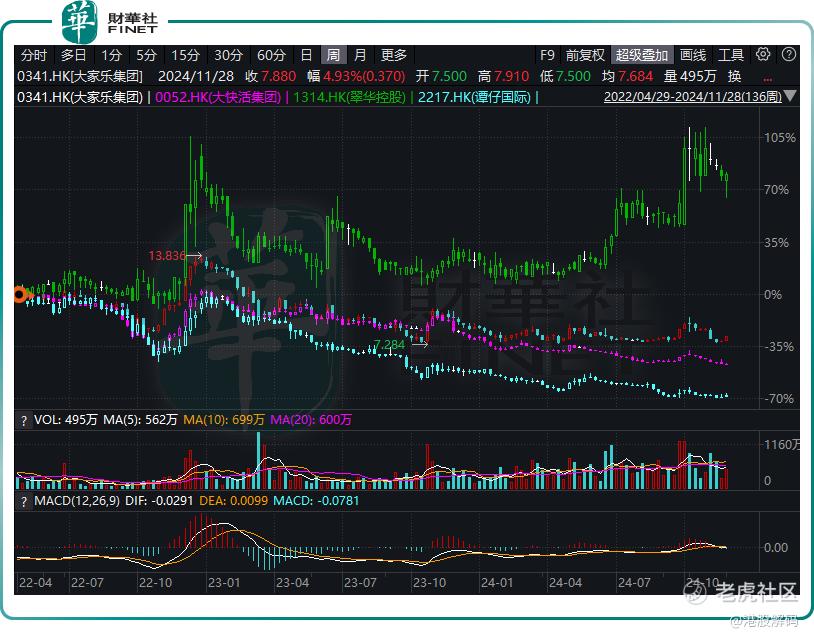Click the 13.836 high price label
Viewport: 814px width, 640px height.
pos(167,255)
